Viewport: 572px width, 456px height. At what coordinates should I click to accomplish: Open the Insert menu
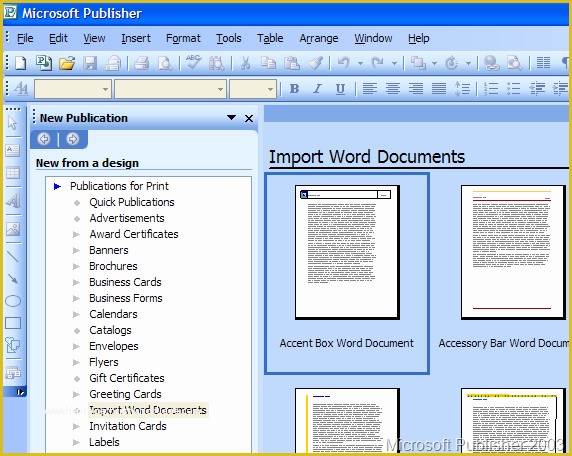click(x=136, y=38)
